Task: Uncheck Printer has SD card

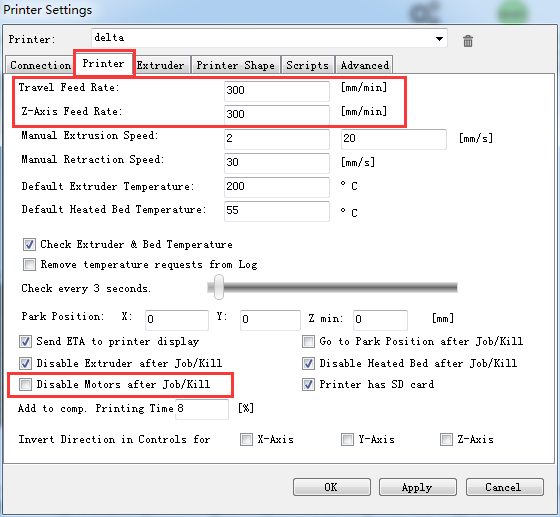Action: tap(308, 384)
